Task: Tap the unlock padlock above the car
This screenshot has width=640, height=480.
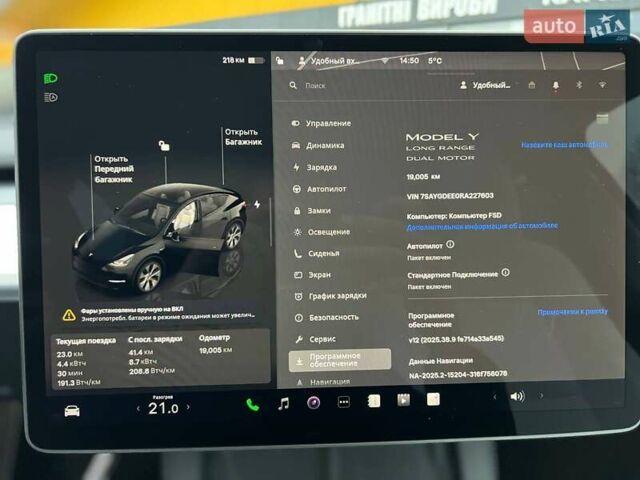Action: [164, 145]
